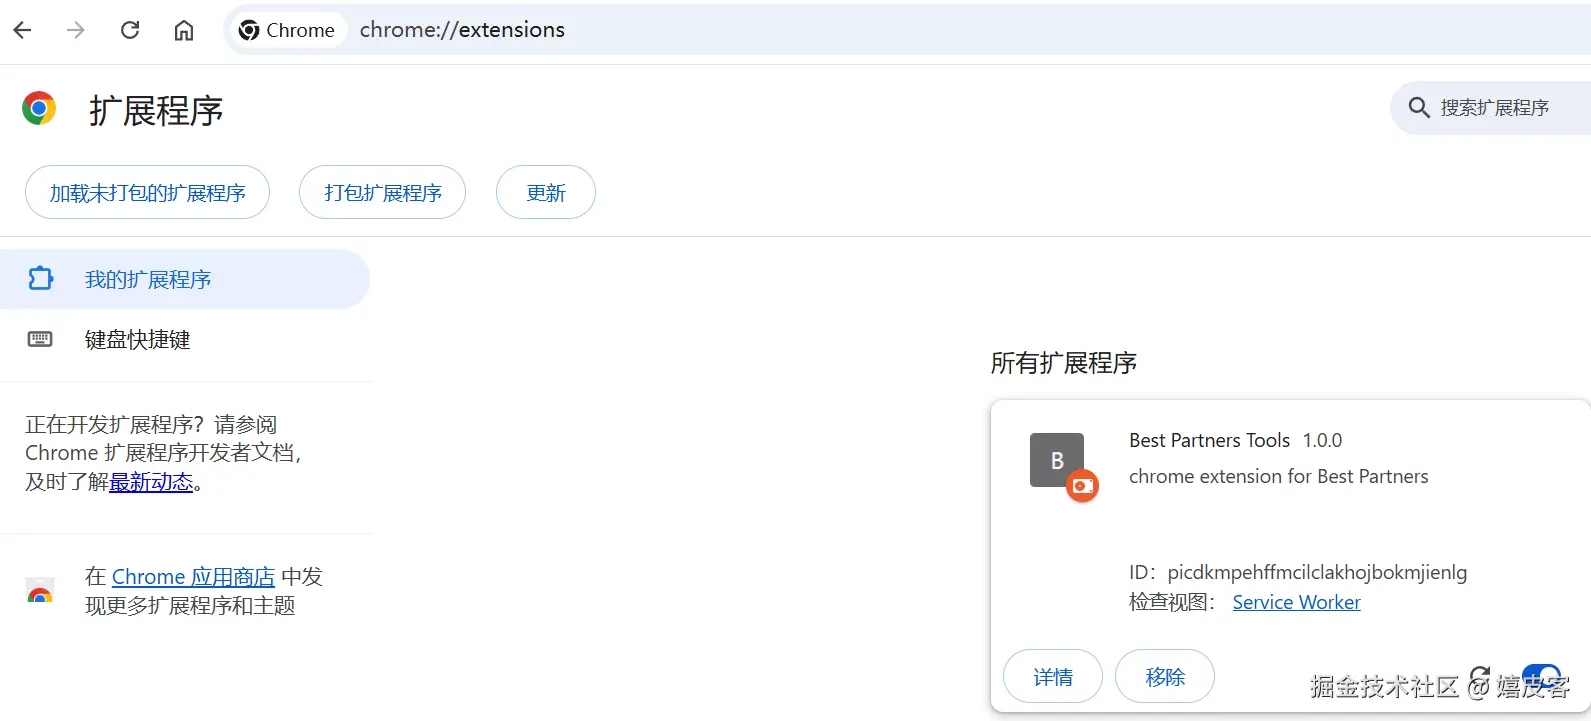Click the version number 1.0.0
Viewport: 1591px width, 721px height.
[x=1322, y=440]
